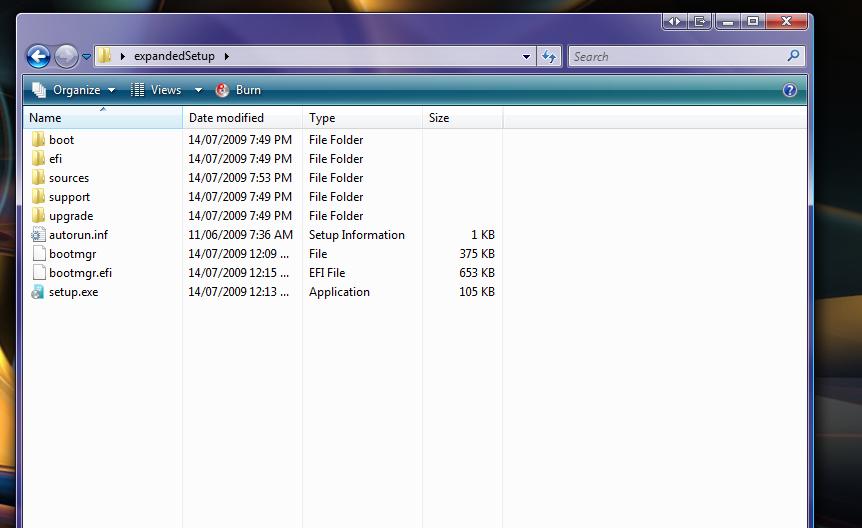Select the sources folder

point(68,178)
